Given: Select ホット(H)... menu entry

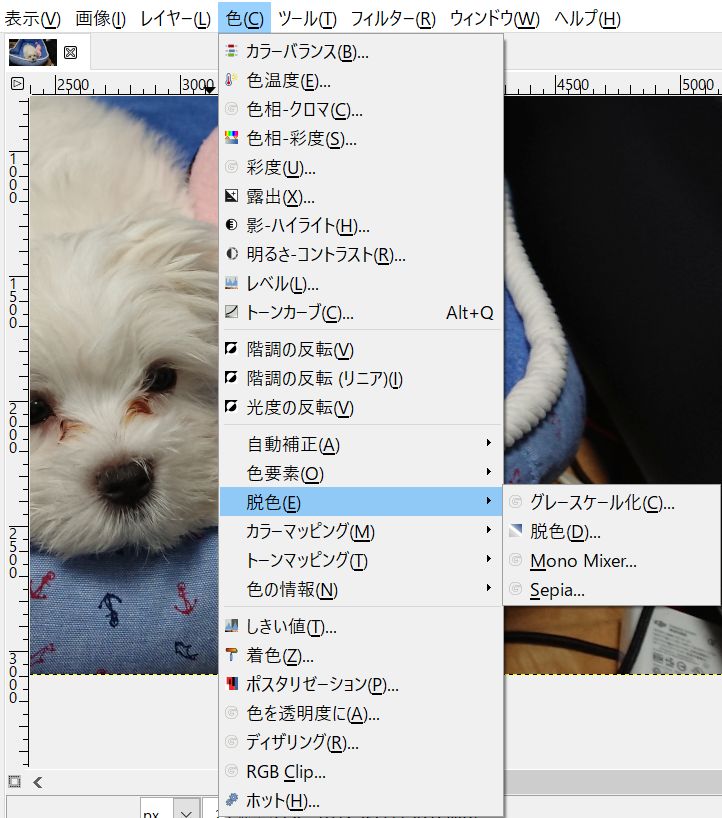Looking at the screenshot, I should (x=361, y=800).
